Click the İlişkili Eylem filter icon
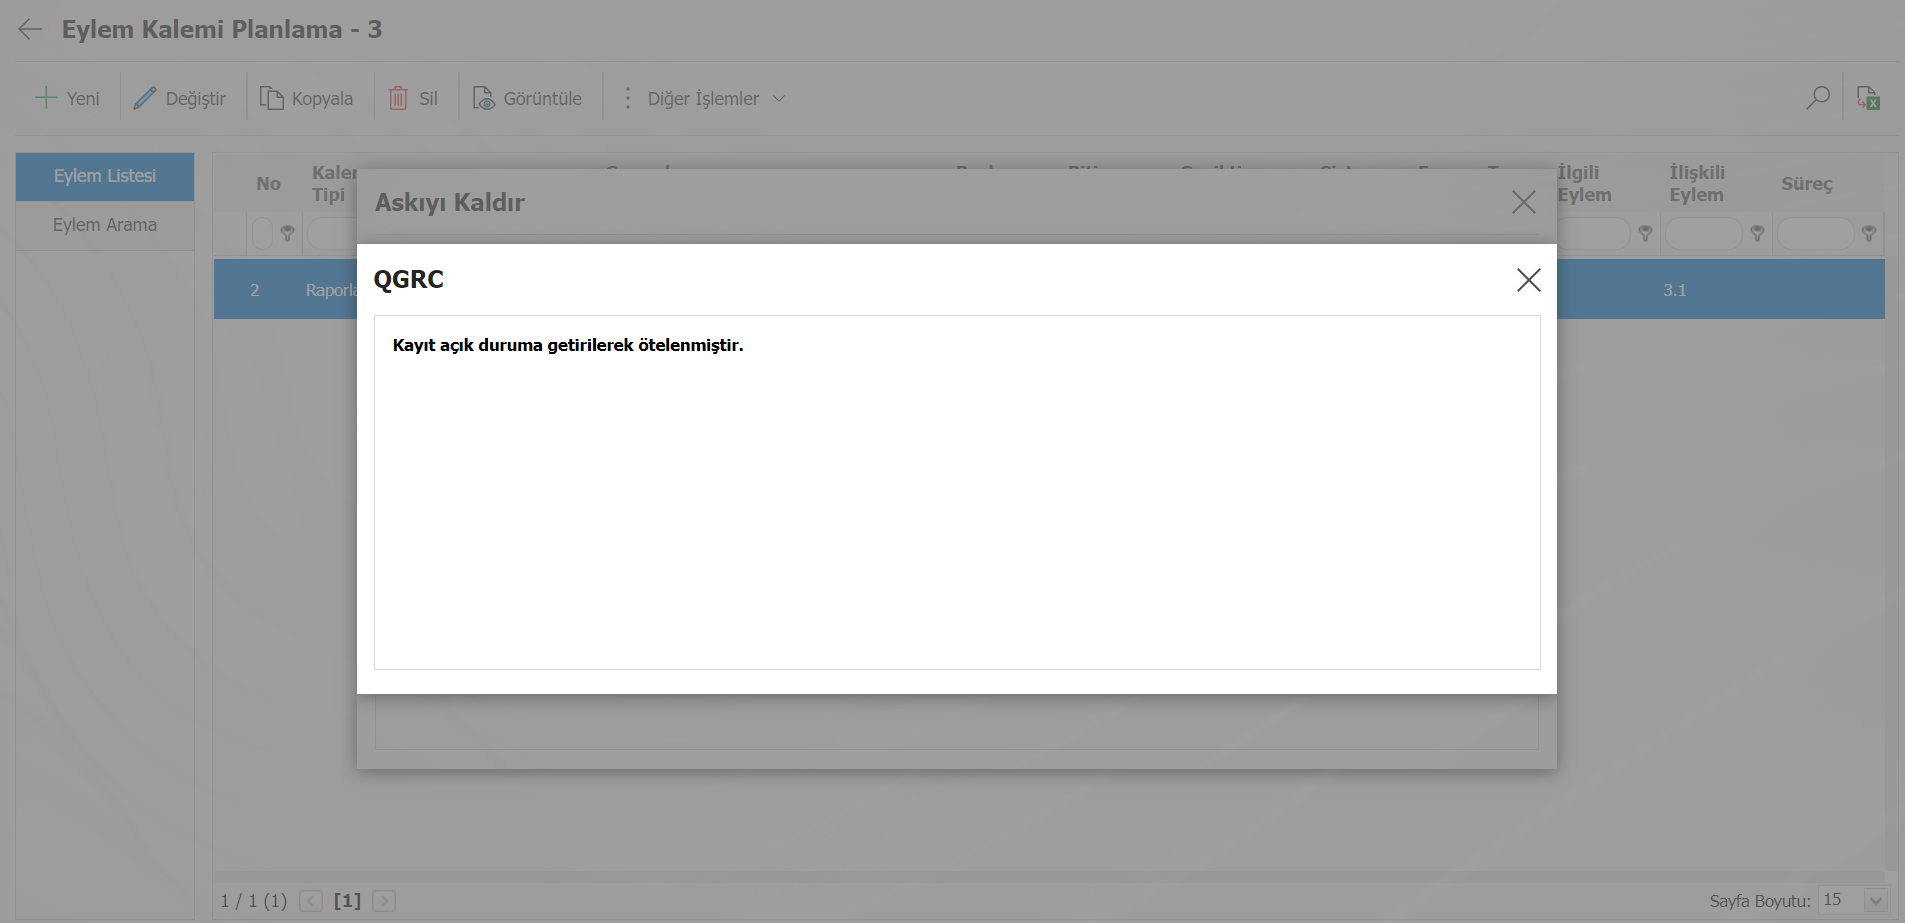The height and width of the screenshot is (923, 1905). tap(1757, 233)
